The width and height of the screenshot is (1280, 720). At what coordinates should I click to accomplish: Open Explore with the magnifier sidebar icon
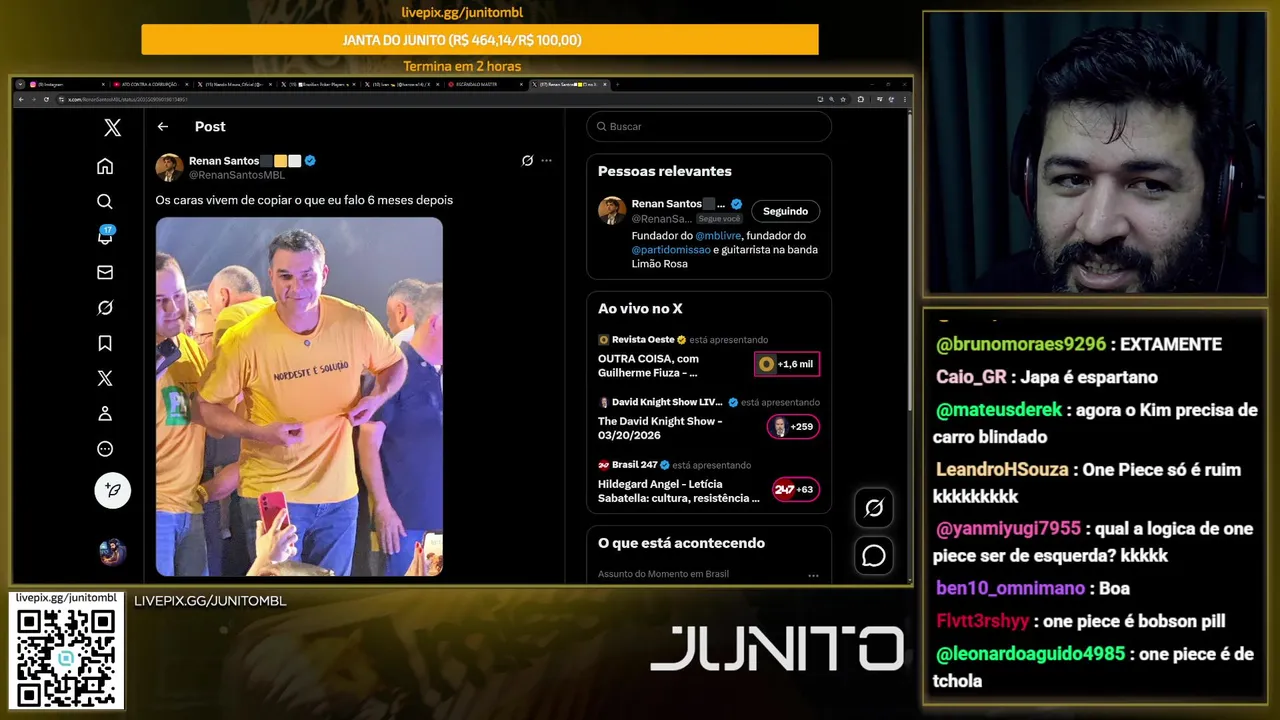tap(105, 201)
